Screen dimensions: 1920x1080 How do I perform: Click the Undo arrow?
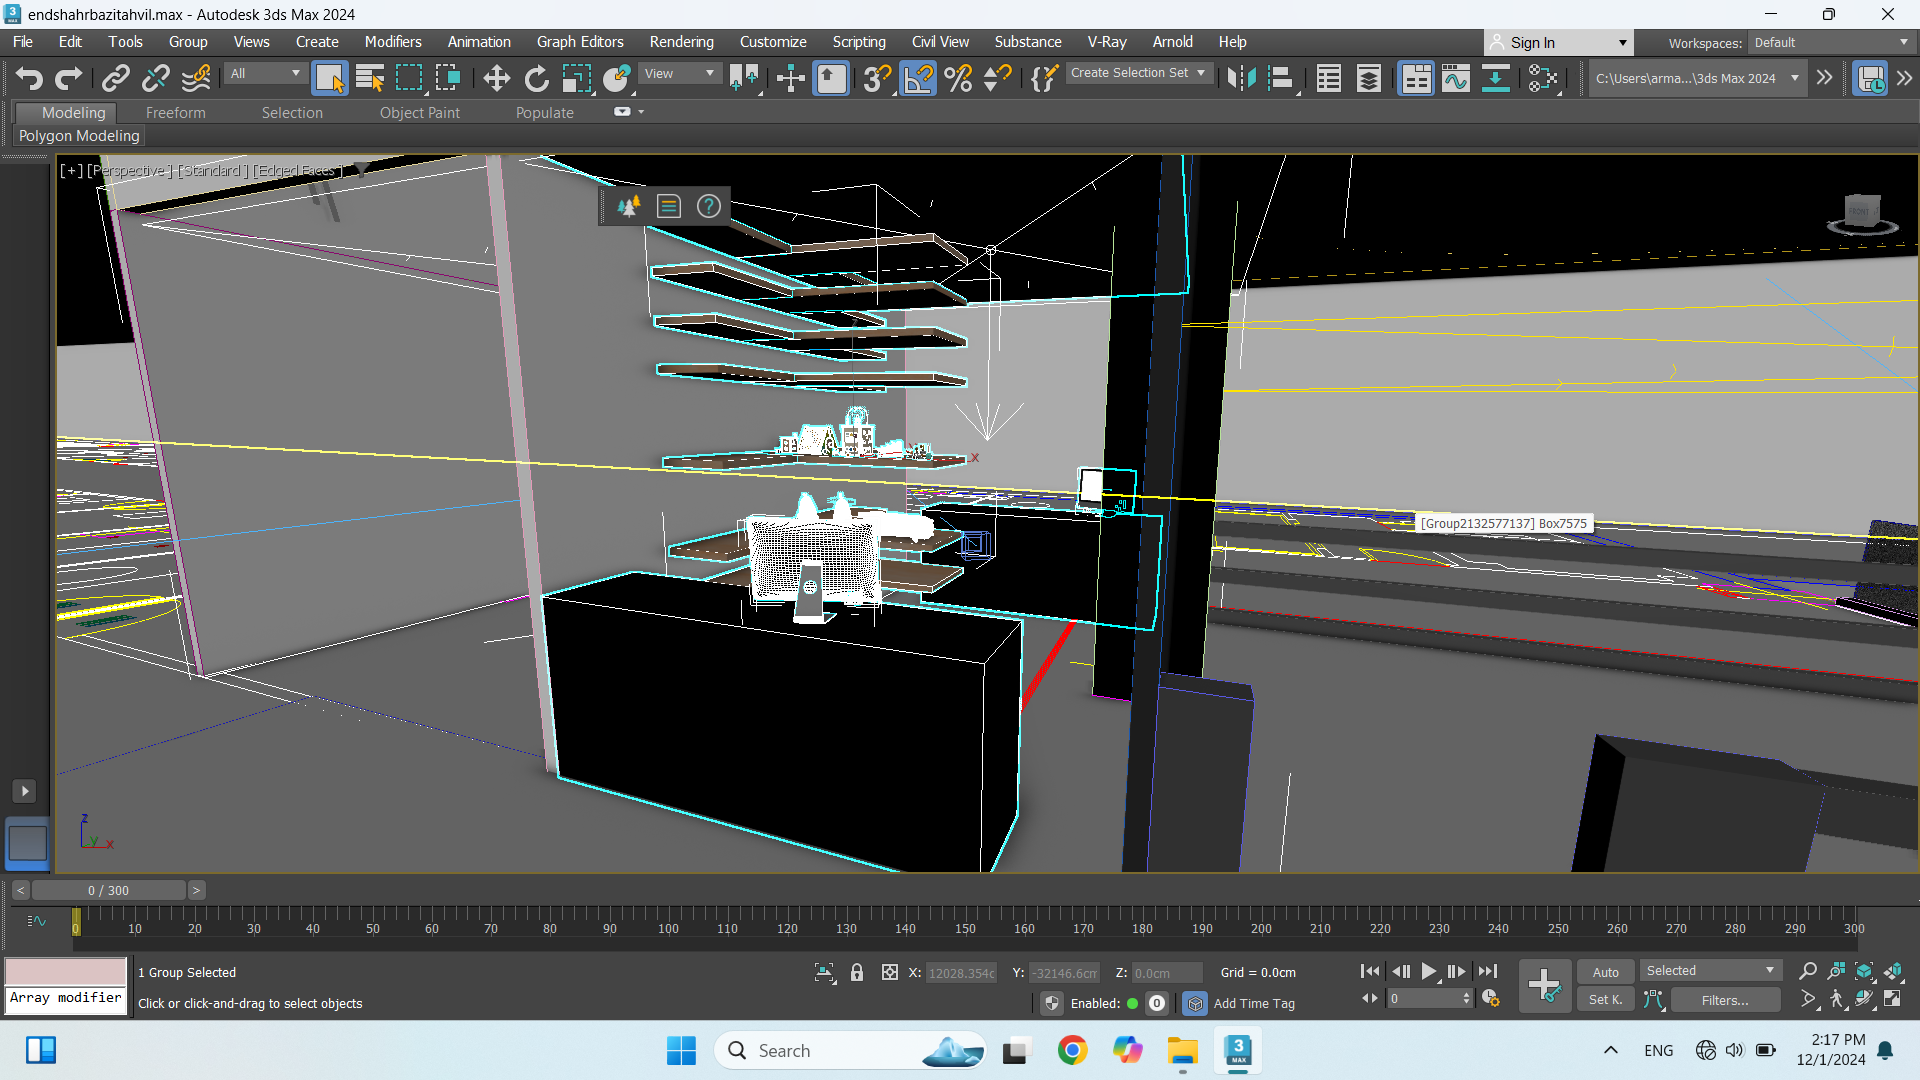click(29, 78)
